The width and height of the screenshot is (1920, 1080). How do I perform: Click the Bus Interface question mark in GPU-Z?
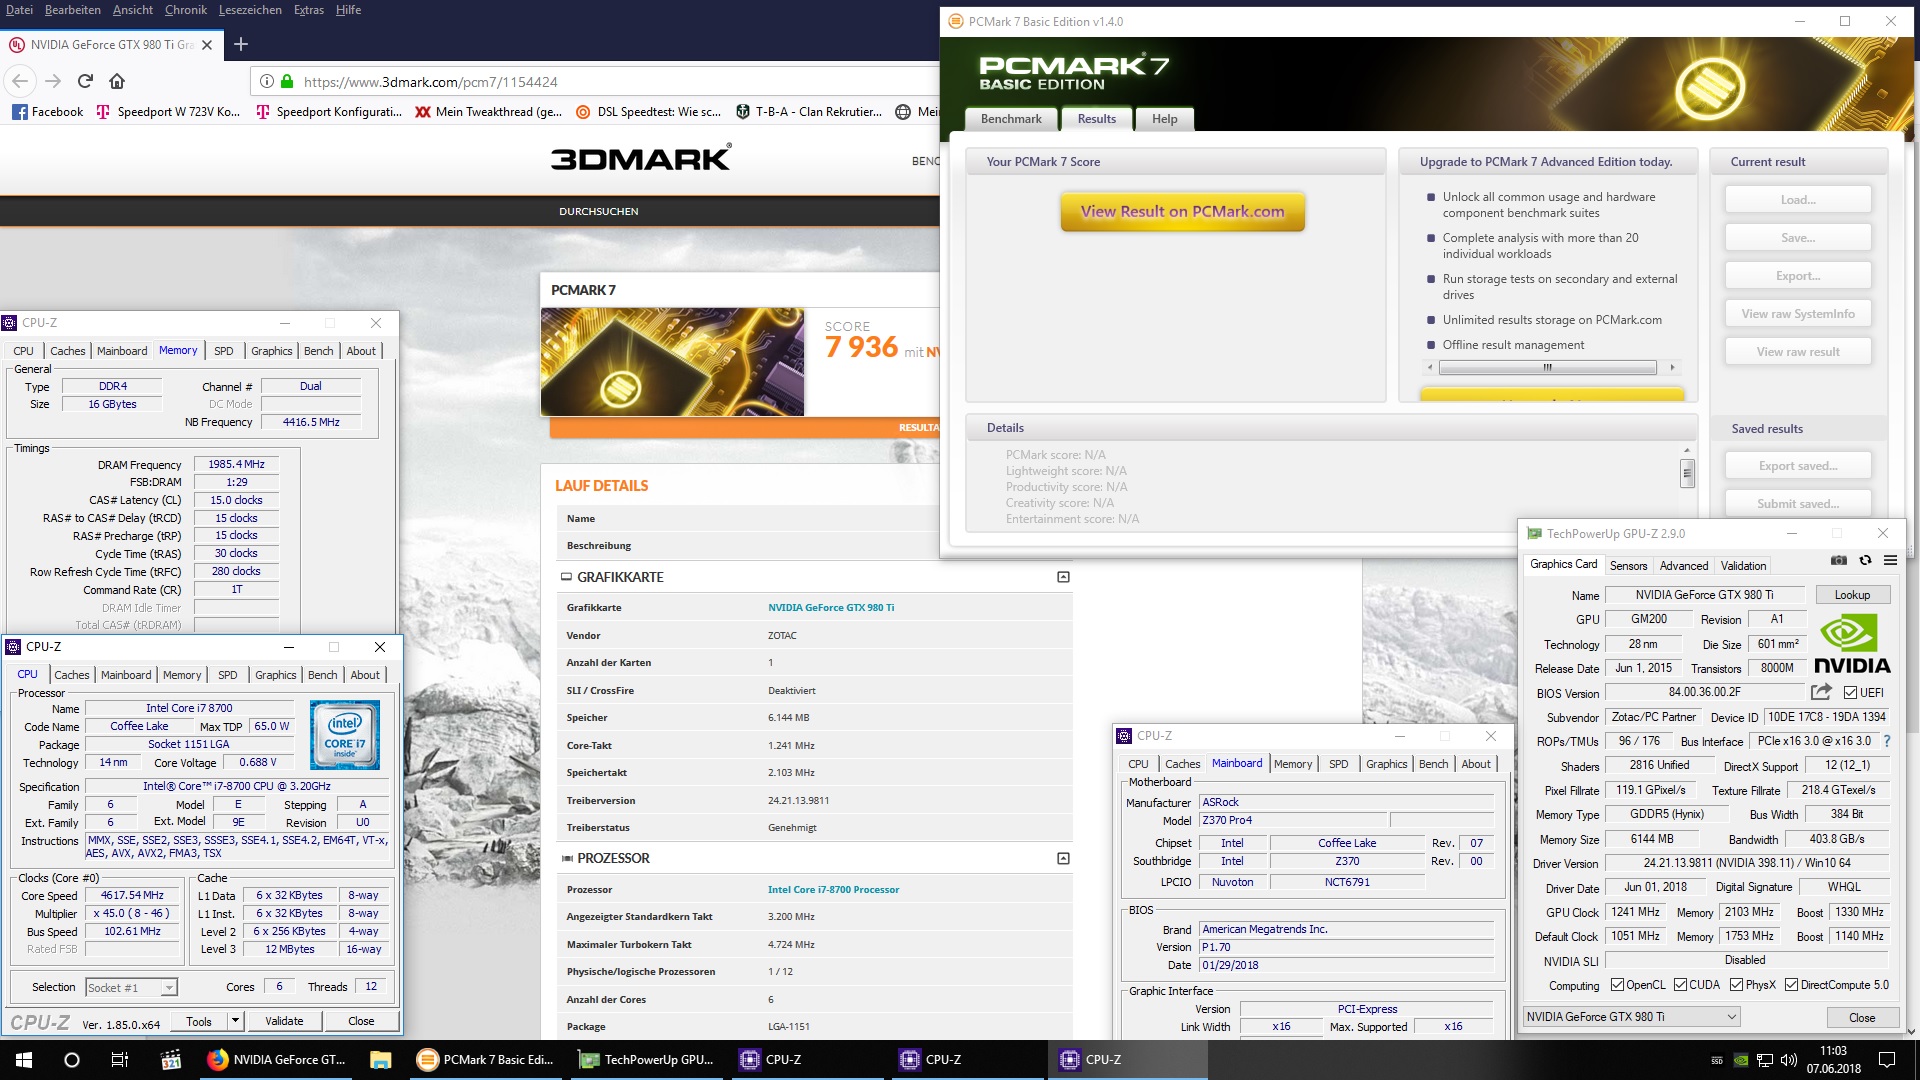coord(1887,742)
